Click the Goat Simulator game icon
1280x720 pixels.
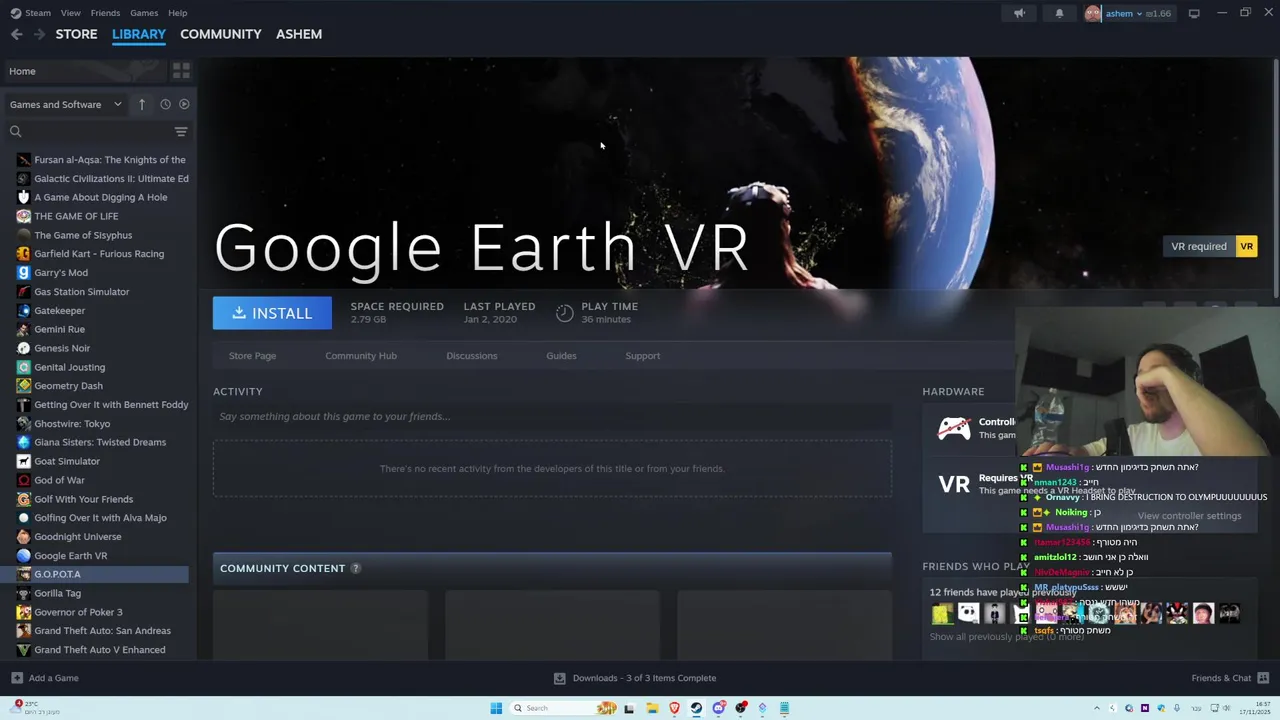pos(24,461)
